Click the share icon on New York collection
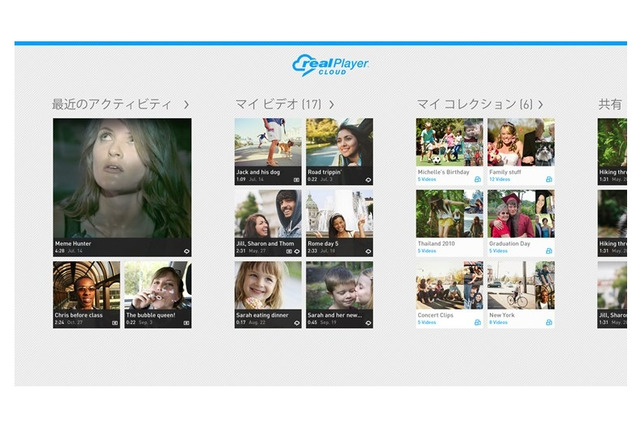This screenshot has height=426, width=640. coord(549,322)
